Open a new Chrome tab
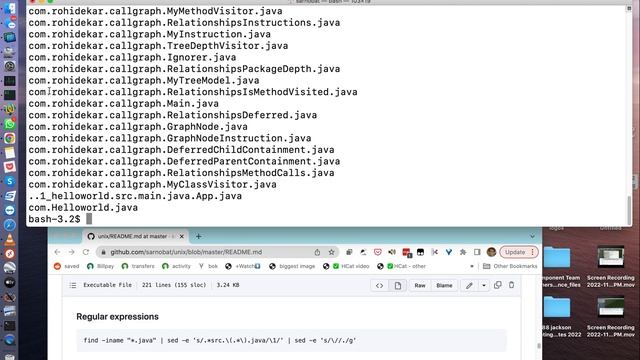This screenshot has height=360, width=640. [198, 236]
